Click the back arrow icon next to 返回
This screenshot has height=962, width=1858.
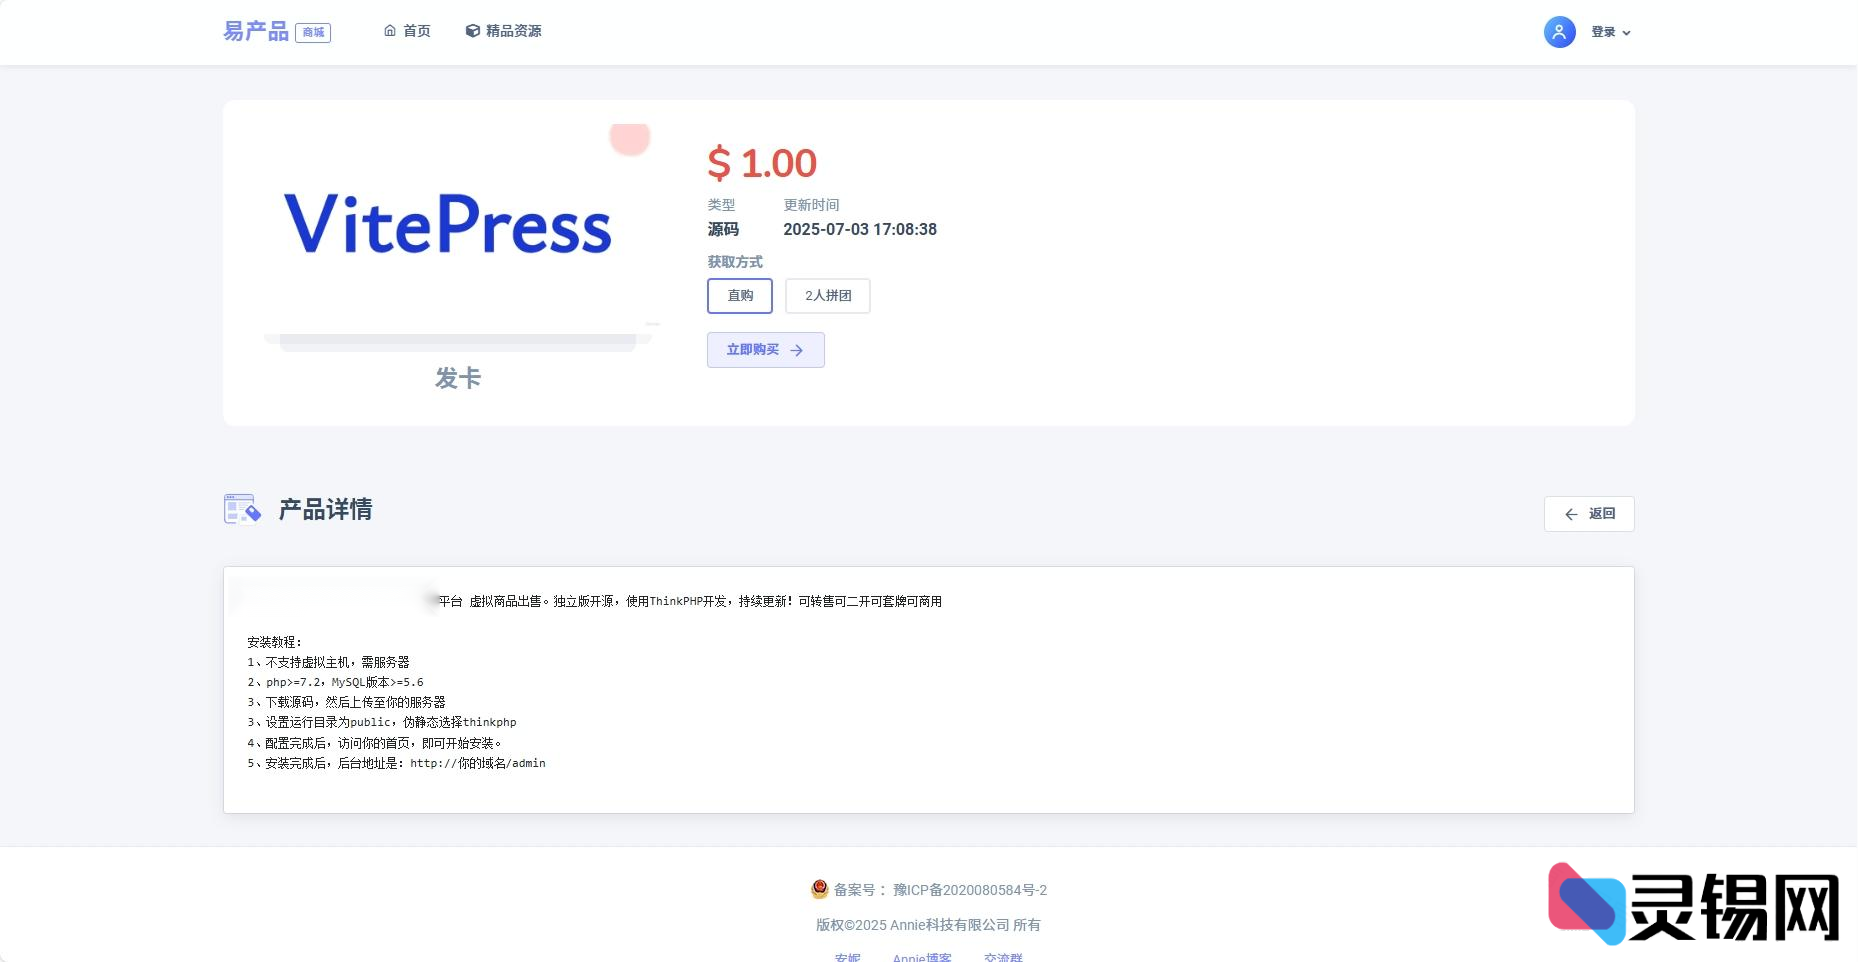coord(1570,514)
